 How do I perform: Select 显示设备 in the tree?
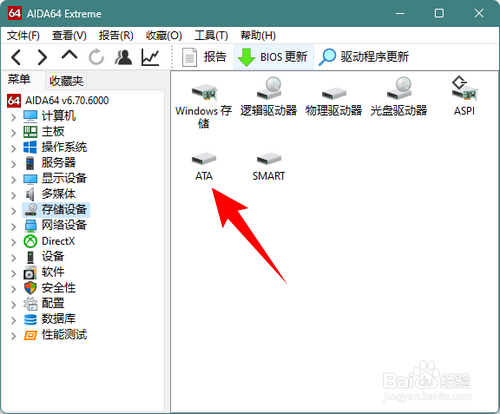pos(55,178)
